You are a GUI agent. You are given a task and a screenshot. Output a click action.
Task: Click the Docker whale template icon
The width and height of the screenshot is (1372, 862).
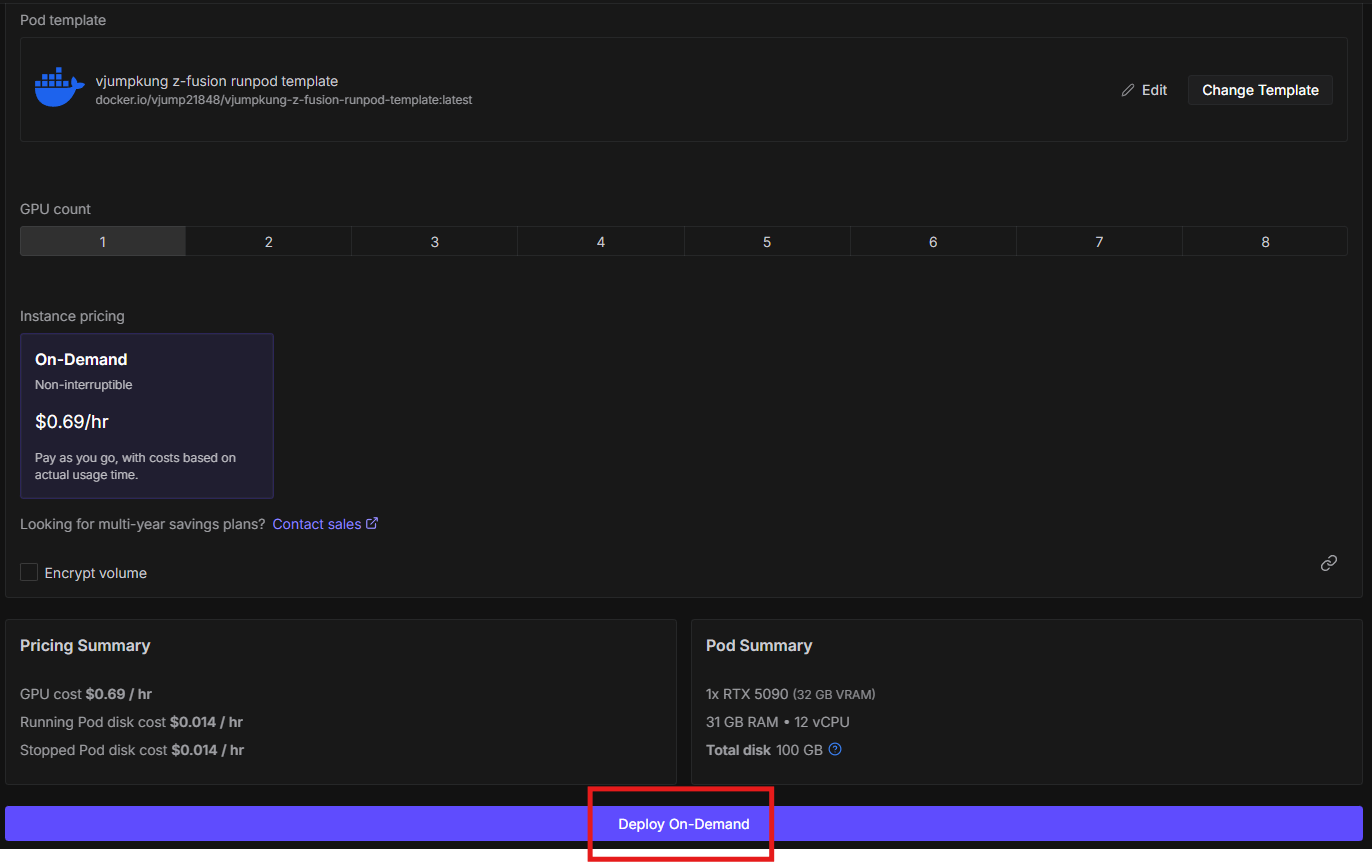pyautogui.click(x=59, y=89)
